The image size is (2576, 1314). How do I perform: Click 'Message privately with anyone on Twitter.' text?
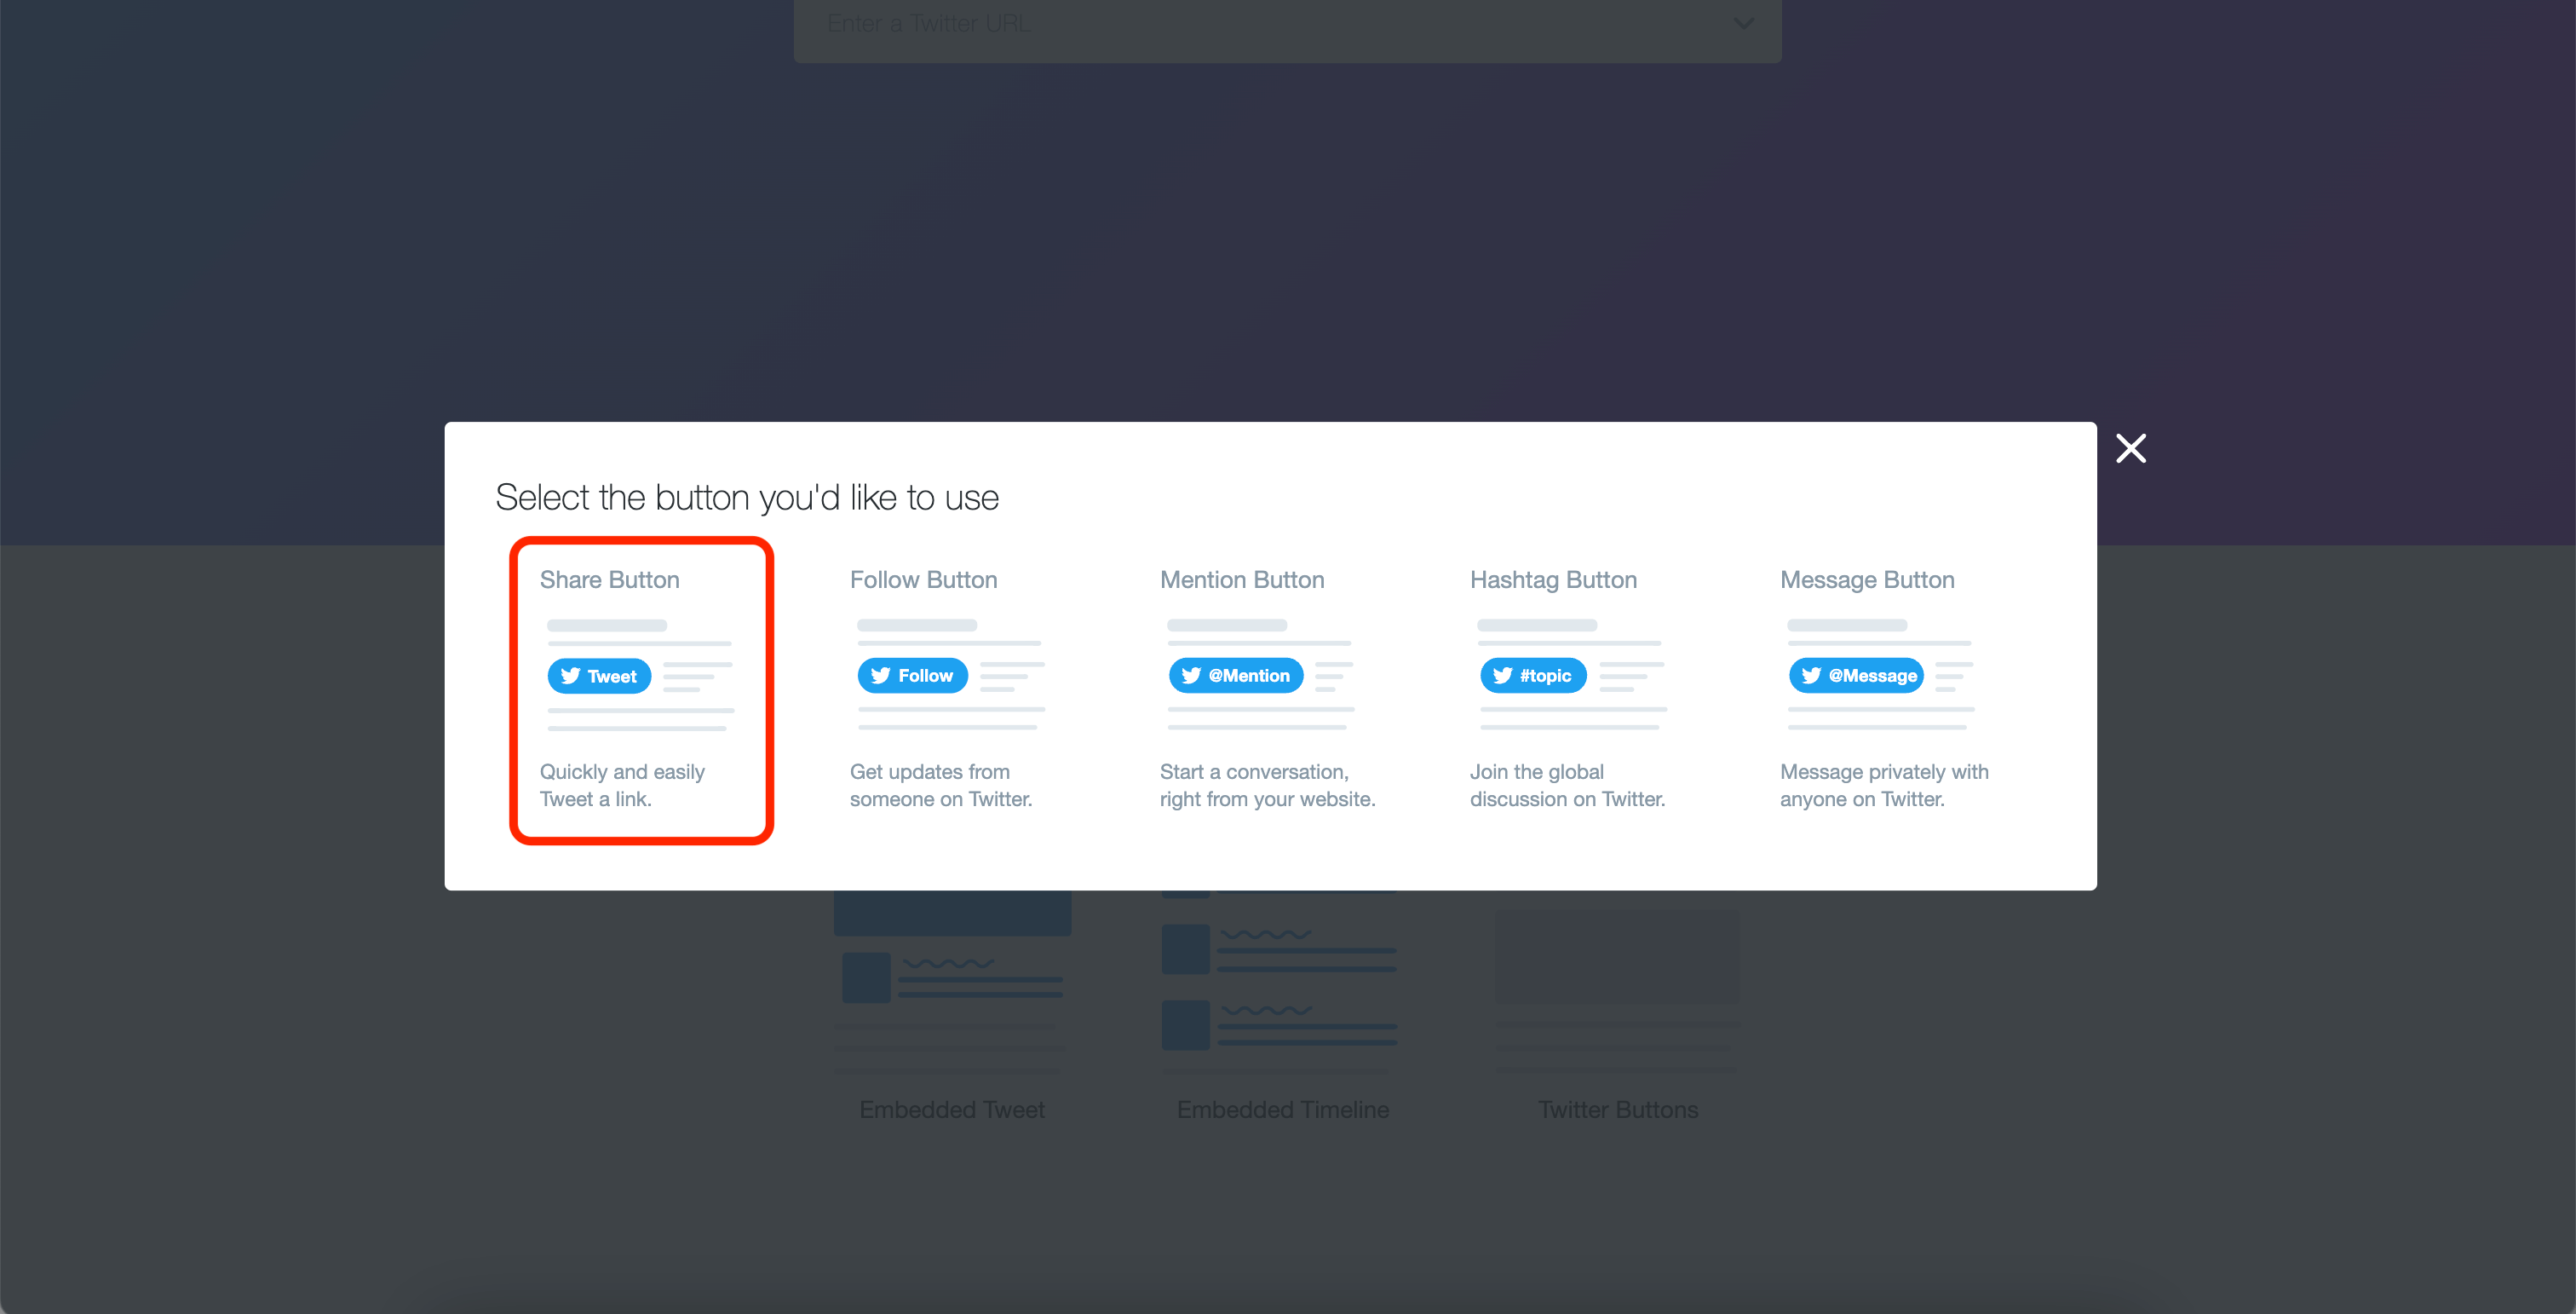tap(1884, 785)
